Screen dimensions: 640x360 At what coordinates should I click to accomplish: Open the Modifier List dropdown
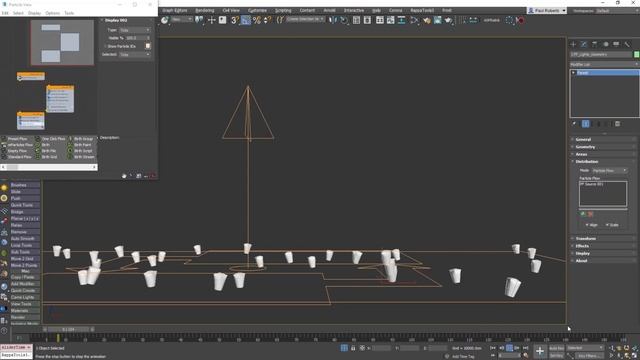pyautogui.click(x=604, y=64)
